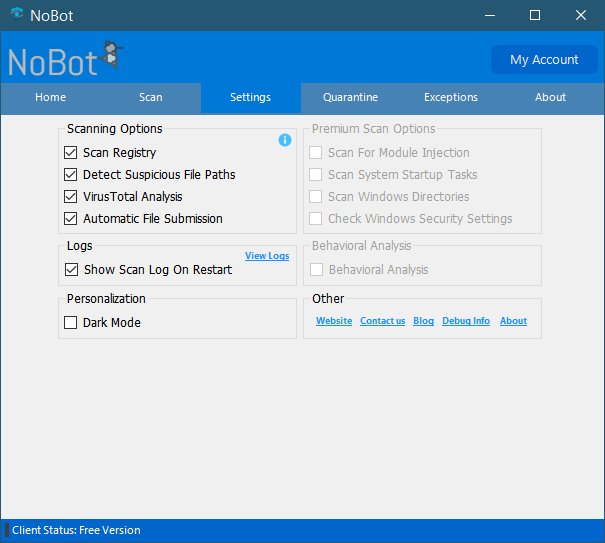Open the Exceptions tab
This screenshot has height=543, width=605.
tap(451, 97)
